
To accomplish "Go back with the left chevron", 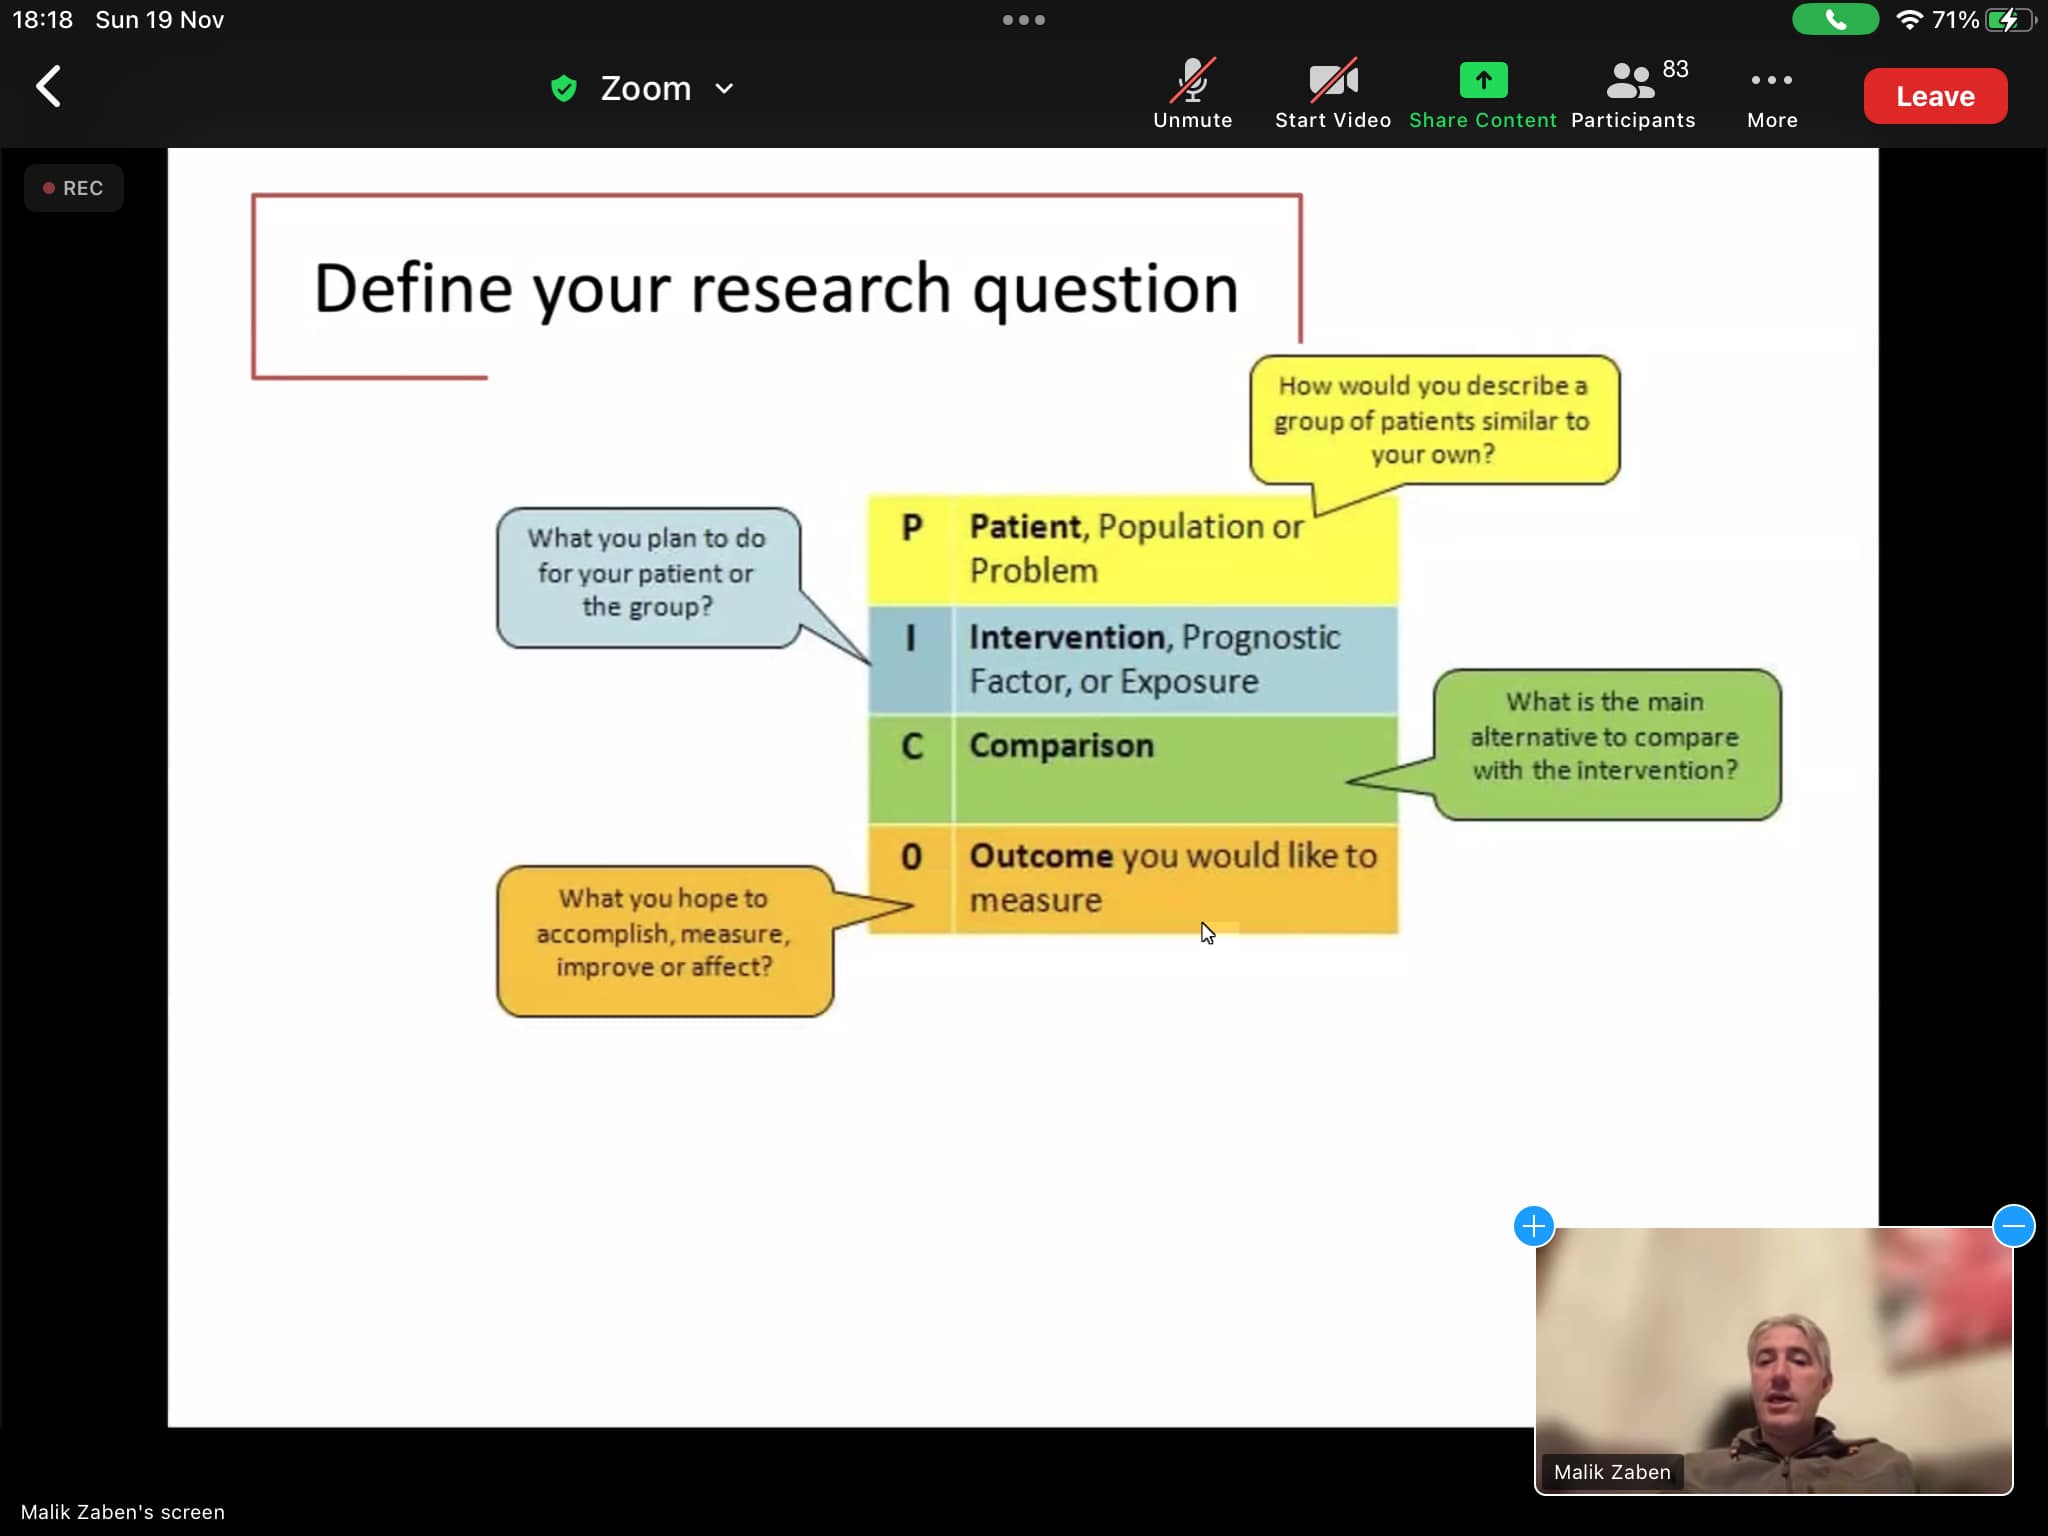I will 48,87.
